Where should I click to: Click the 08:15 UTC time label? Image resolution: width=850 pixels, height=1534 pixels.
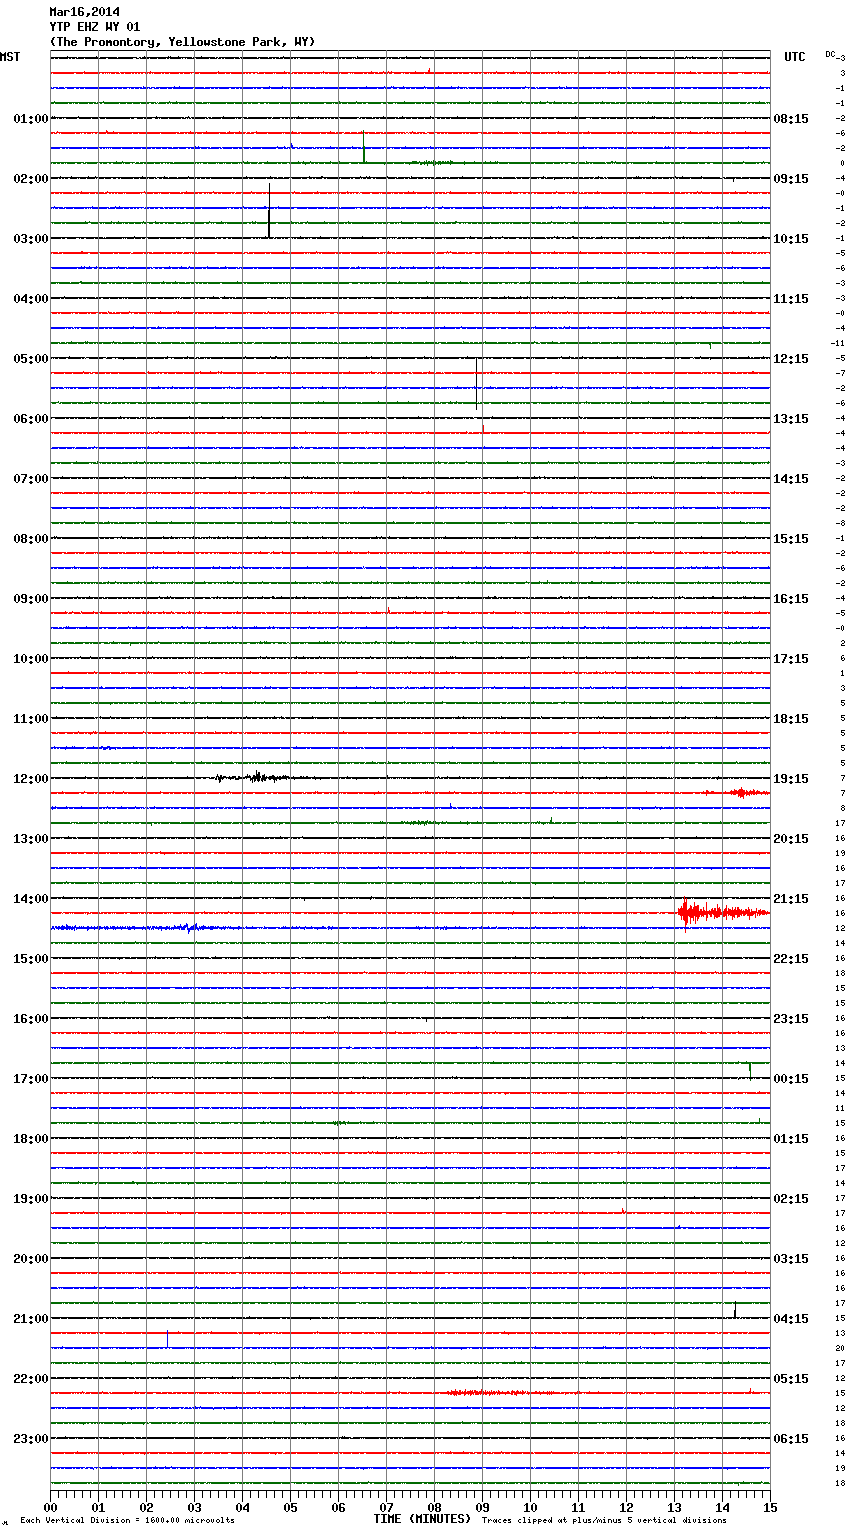[x=791, y=119]
